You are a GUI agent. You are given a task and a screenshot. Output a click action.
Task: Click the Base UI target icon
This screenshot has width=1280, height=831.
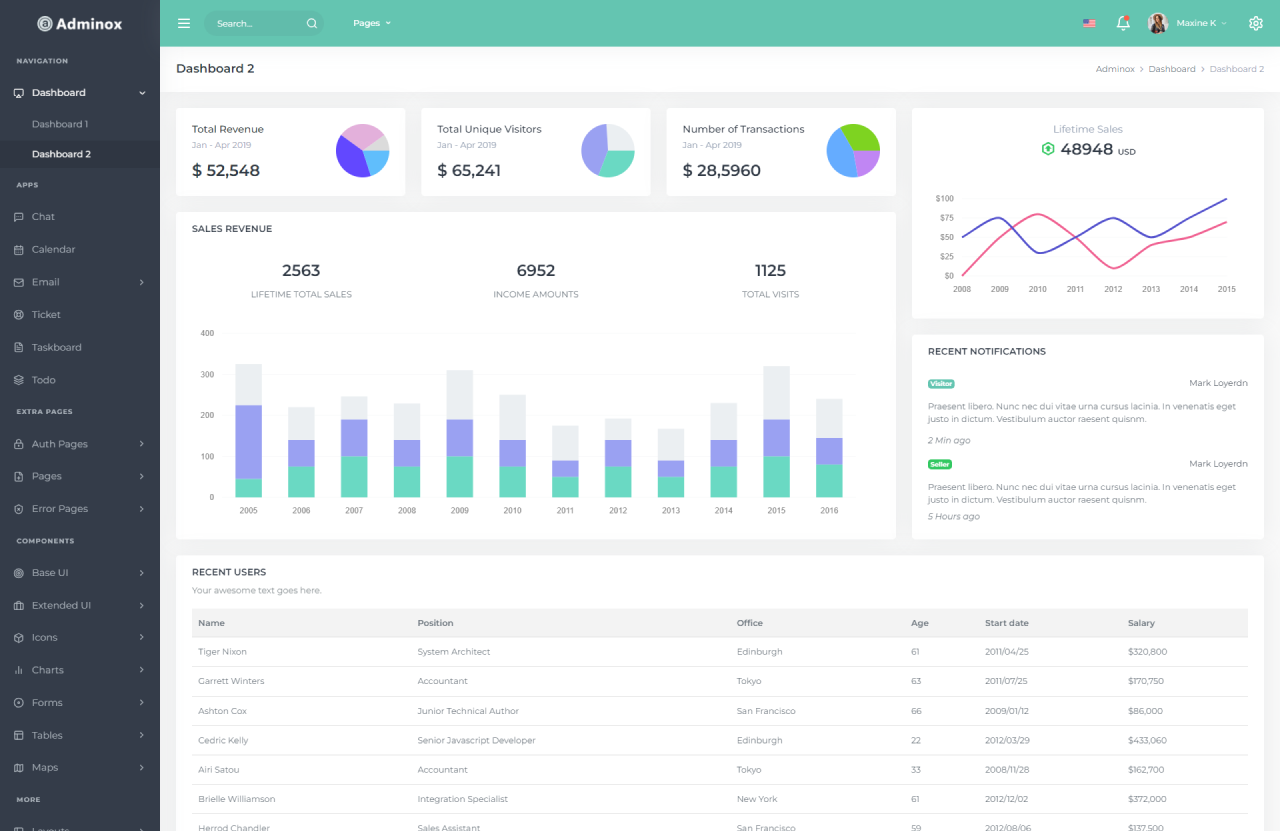tap(19, 573)
